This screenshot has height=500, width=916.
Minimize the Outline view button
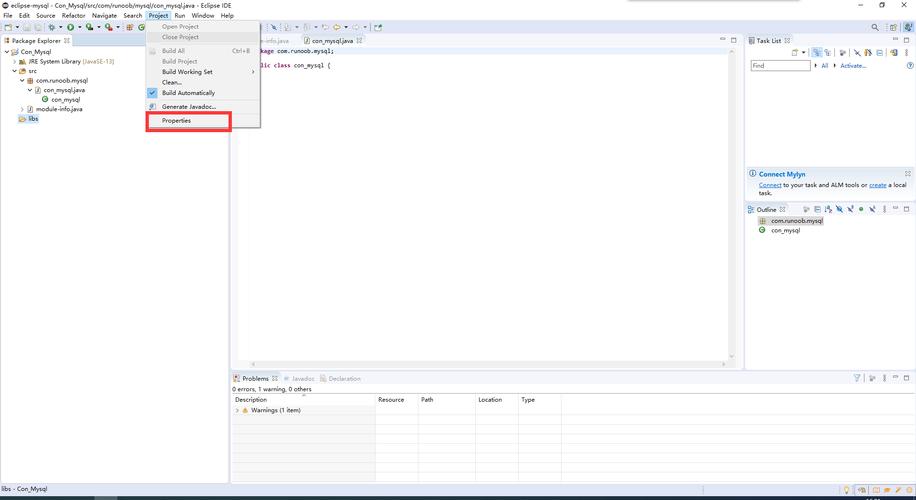(896, 208)
